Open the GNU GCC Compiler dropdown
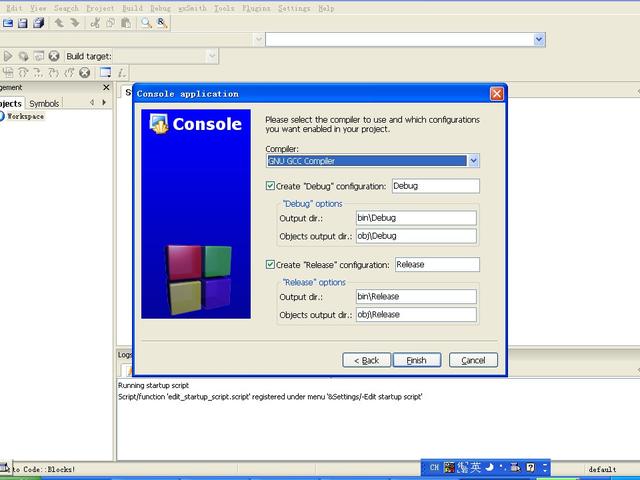Viewport: 640px width, 480px height. coord(473,161)
